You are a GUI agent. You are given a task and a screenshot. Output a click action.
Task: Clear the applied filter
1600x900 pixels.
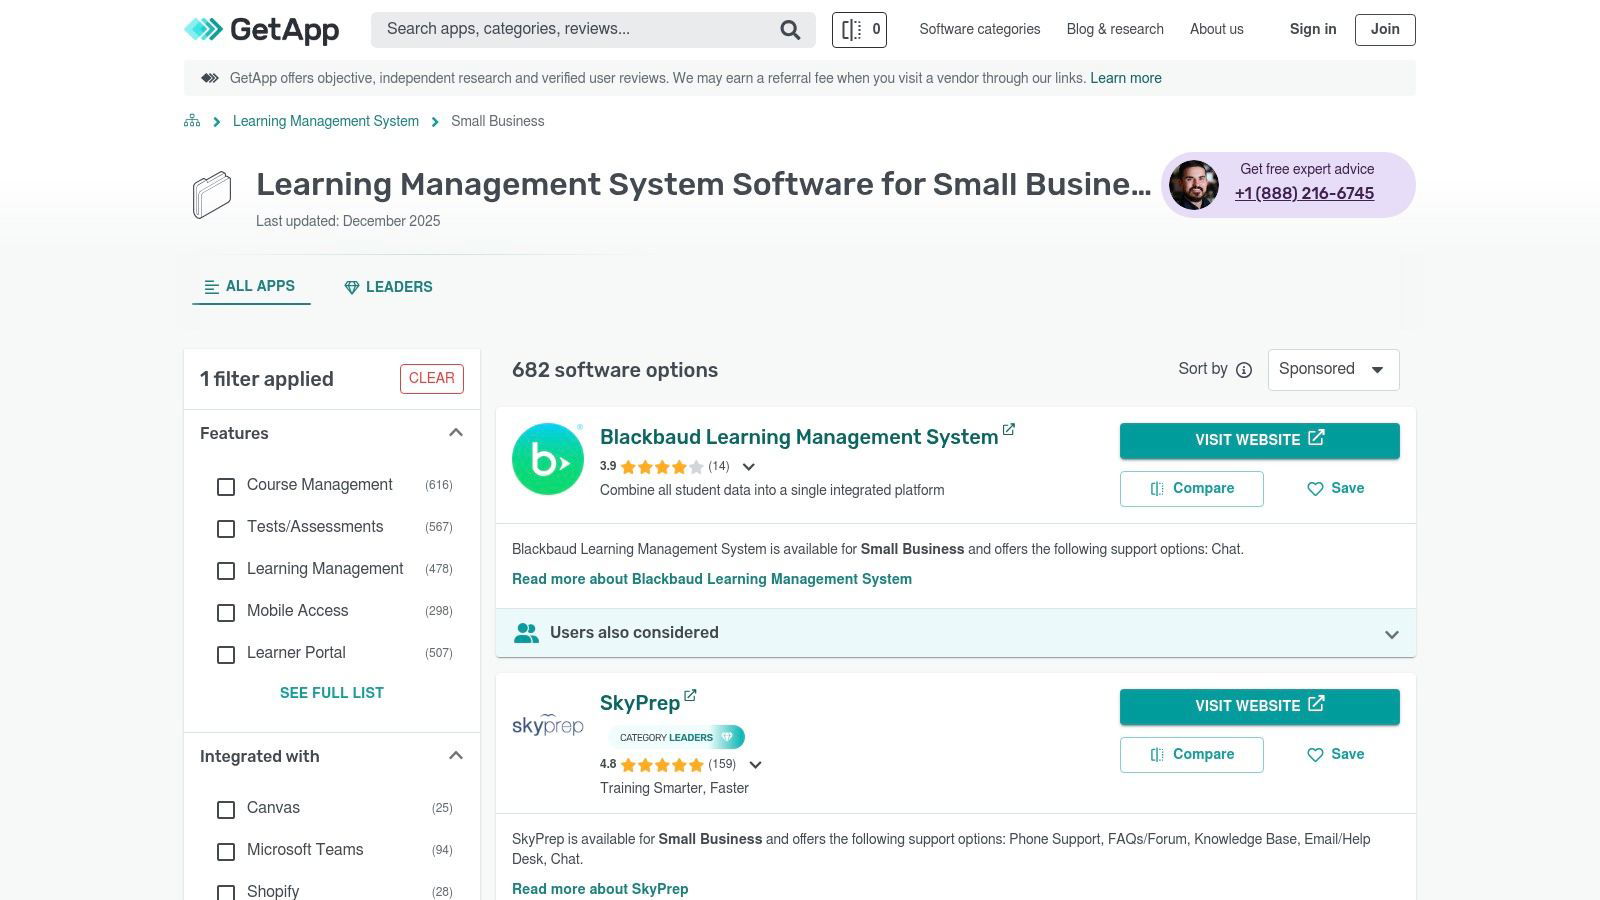pos(432,379)
